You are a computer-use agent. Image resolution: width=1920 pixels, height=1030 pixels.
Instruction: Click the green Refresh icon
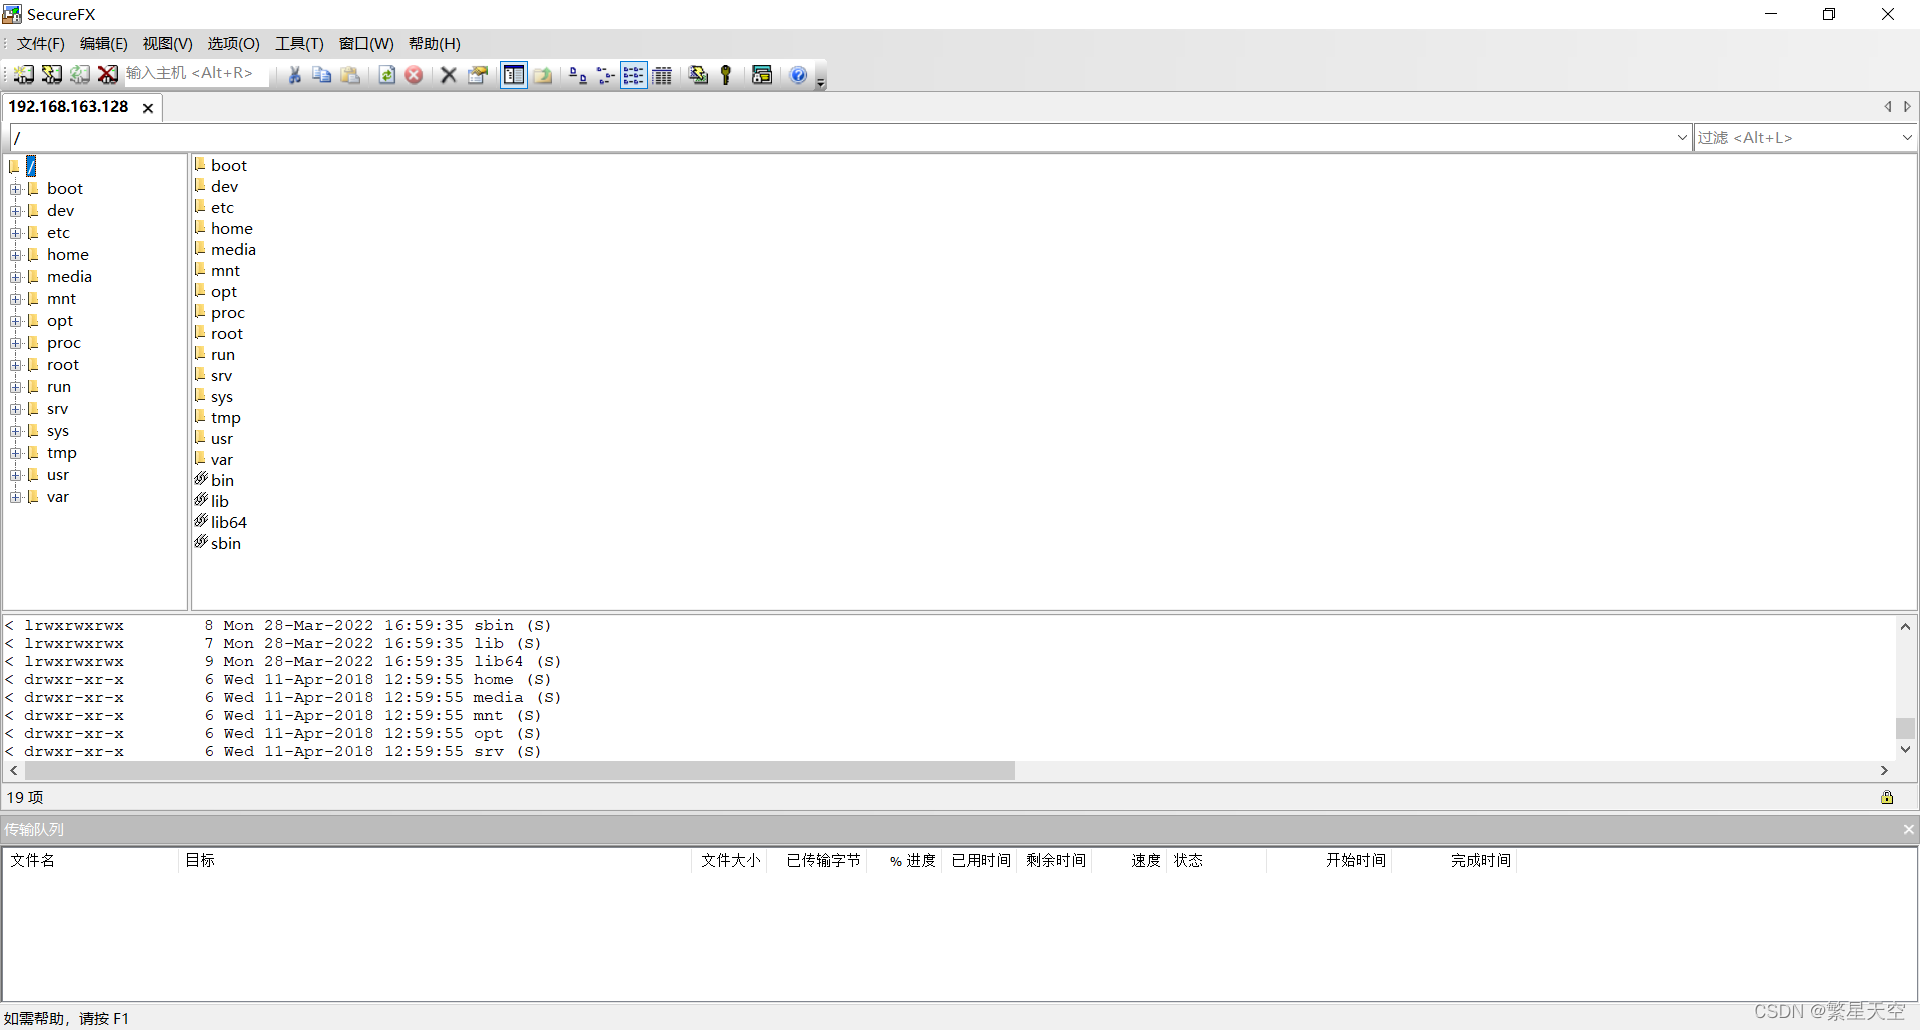(x=386, y=75)
